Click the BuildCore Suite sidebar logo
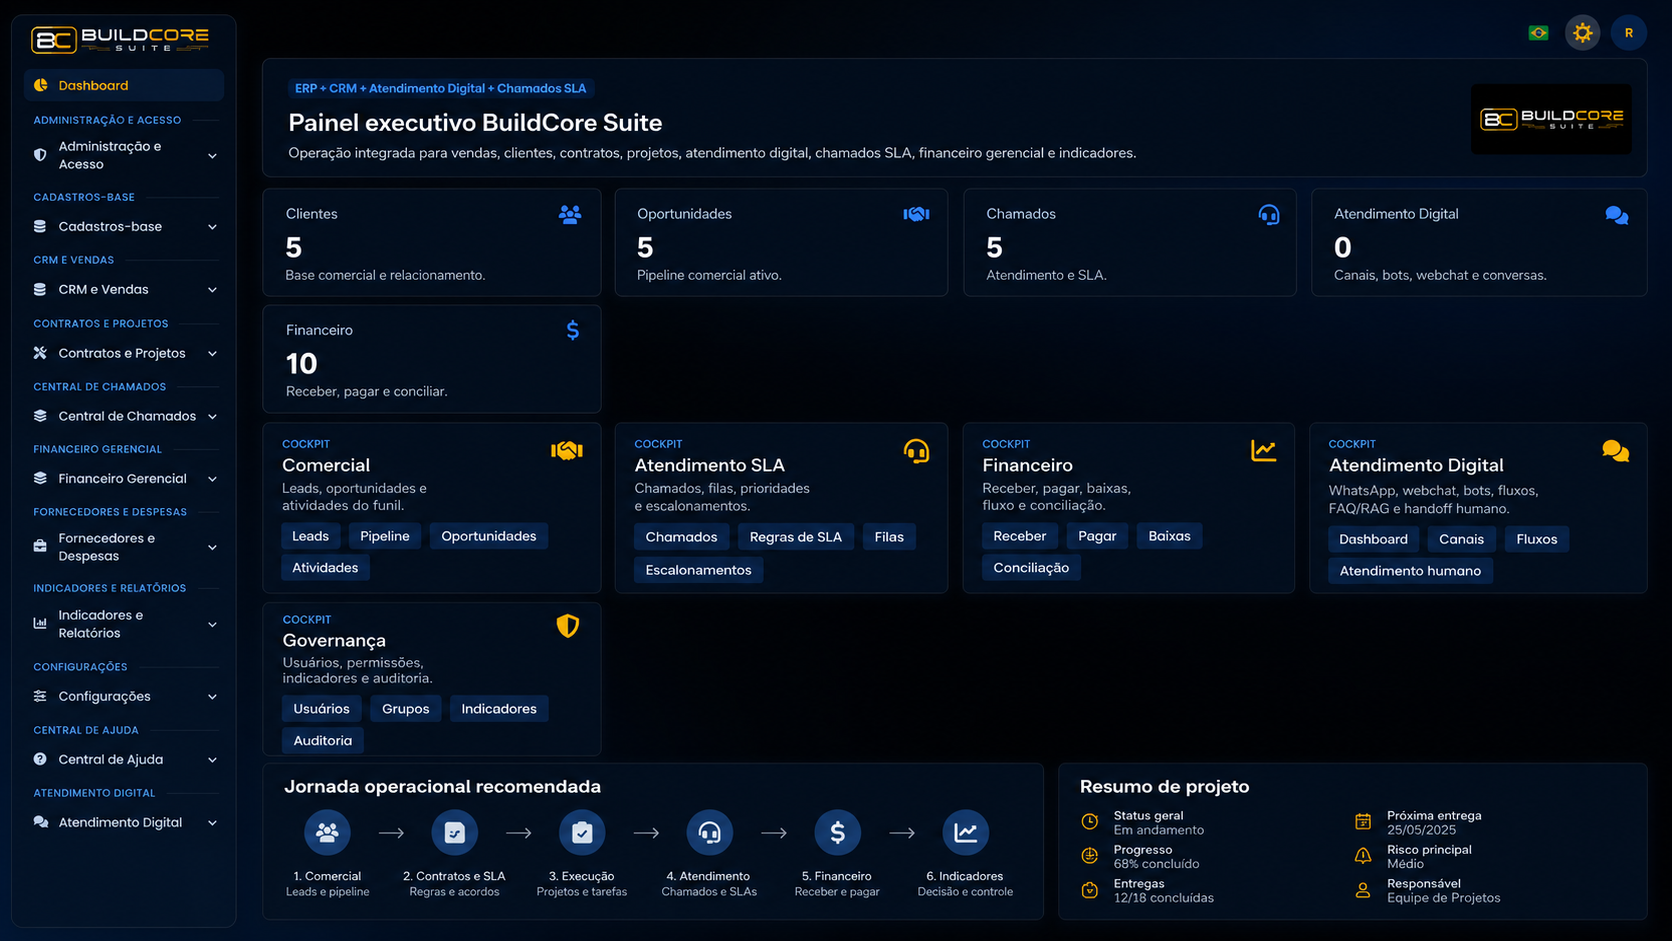Viewport: 1672px width, 941px height. tap(120, 39)
